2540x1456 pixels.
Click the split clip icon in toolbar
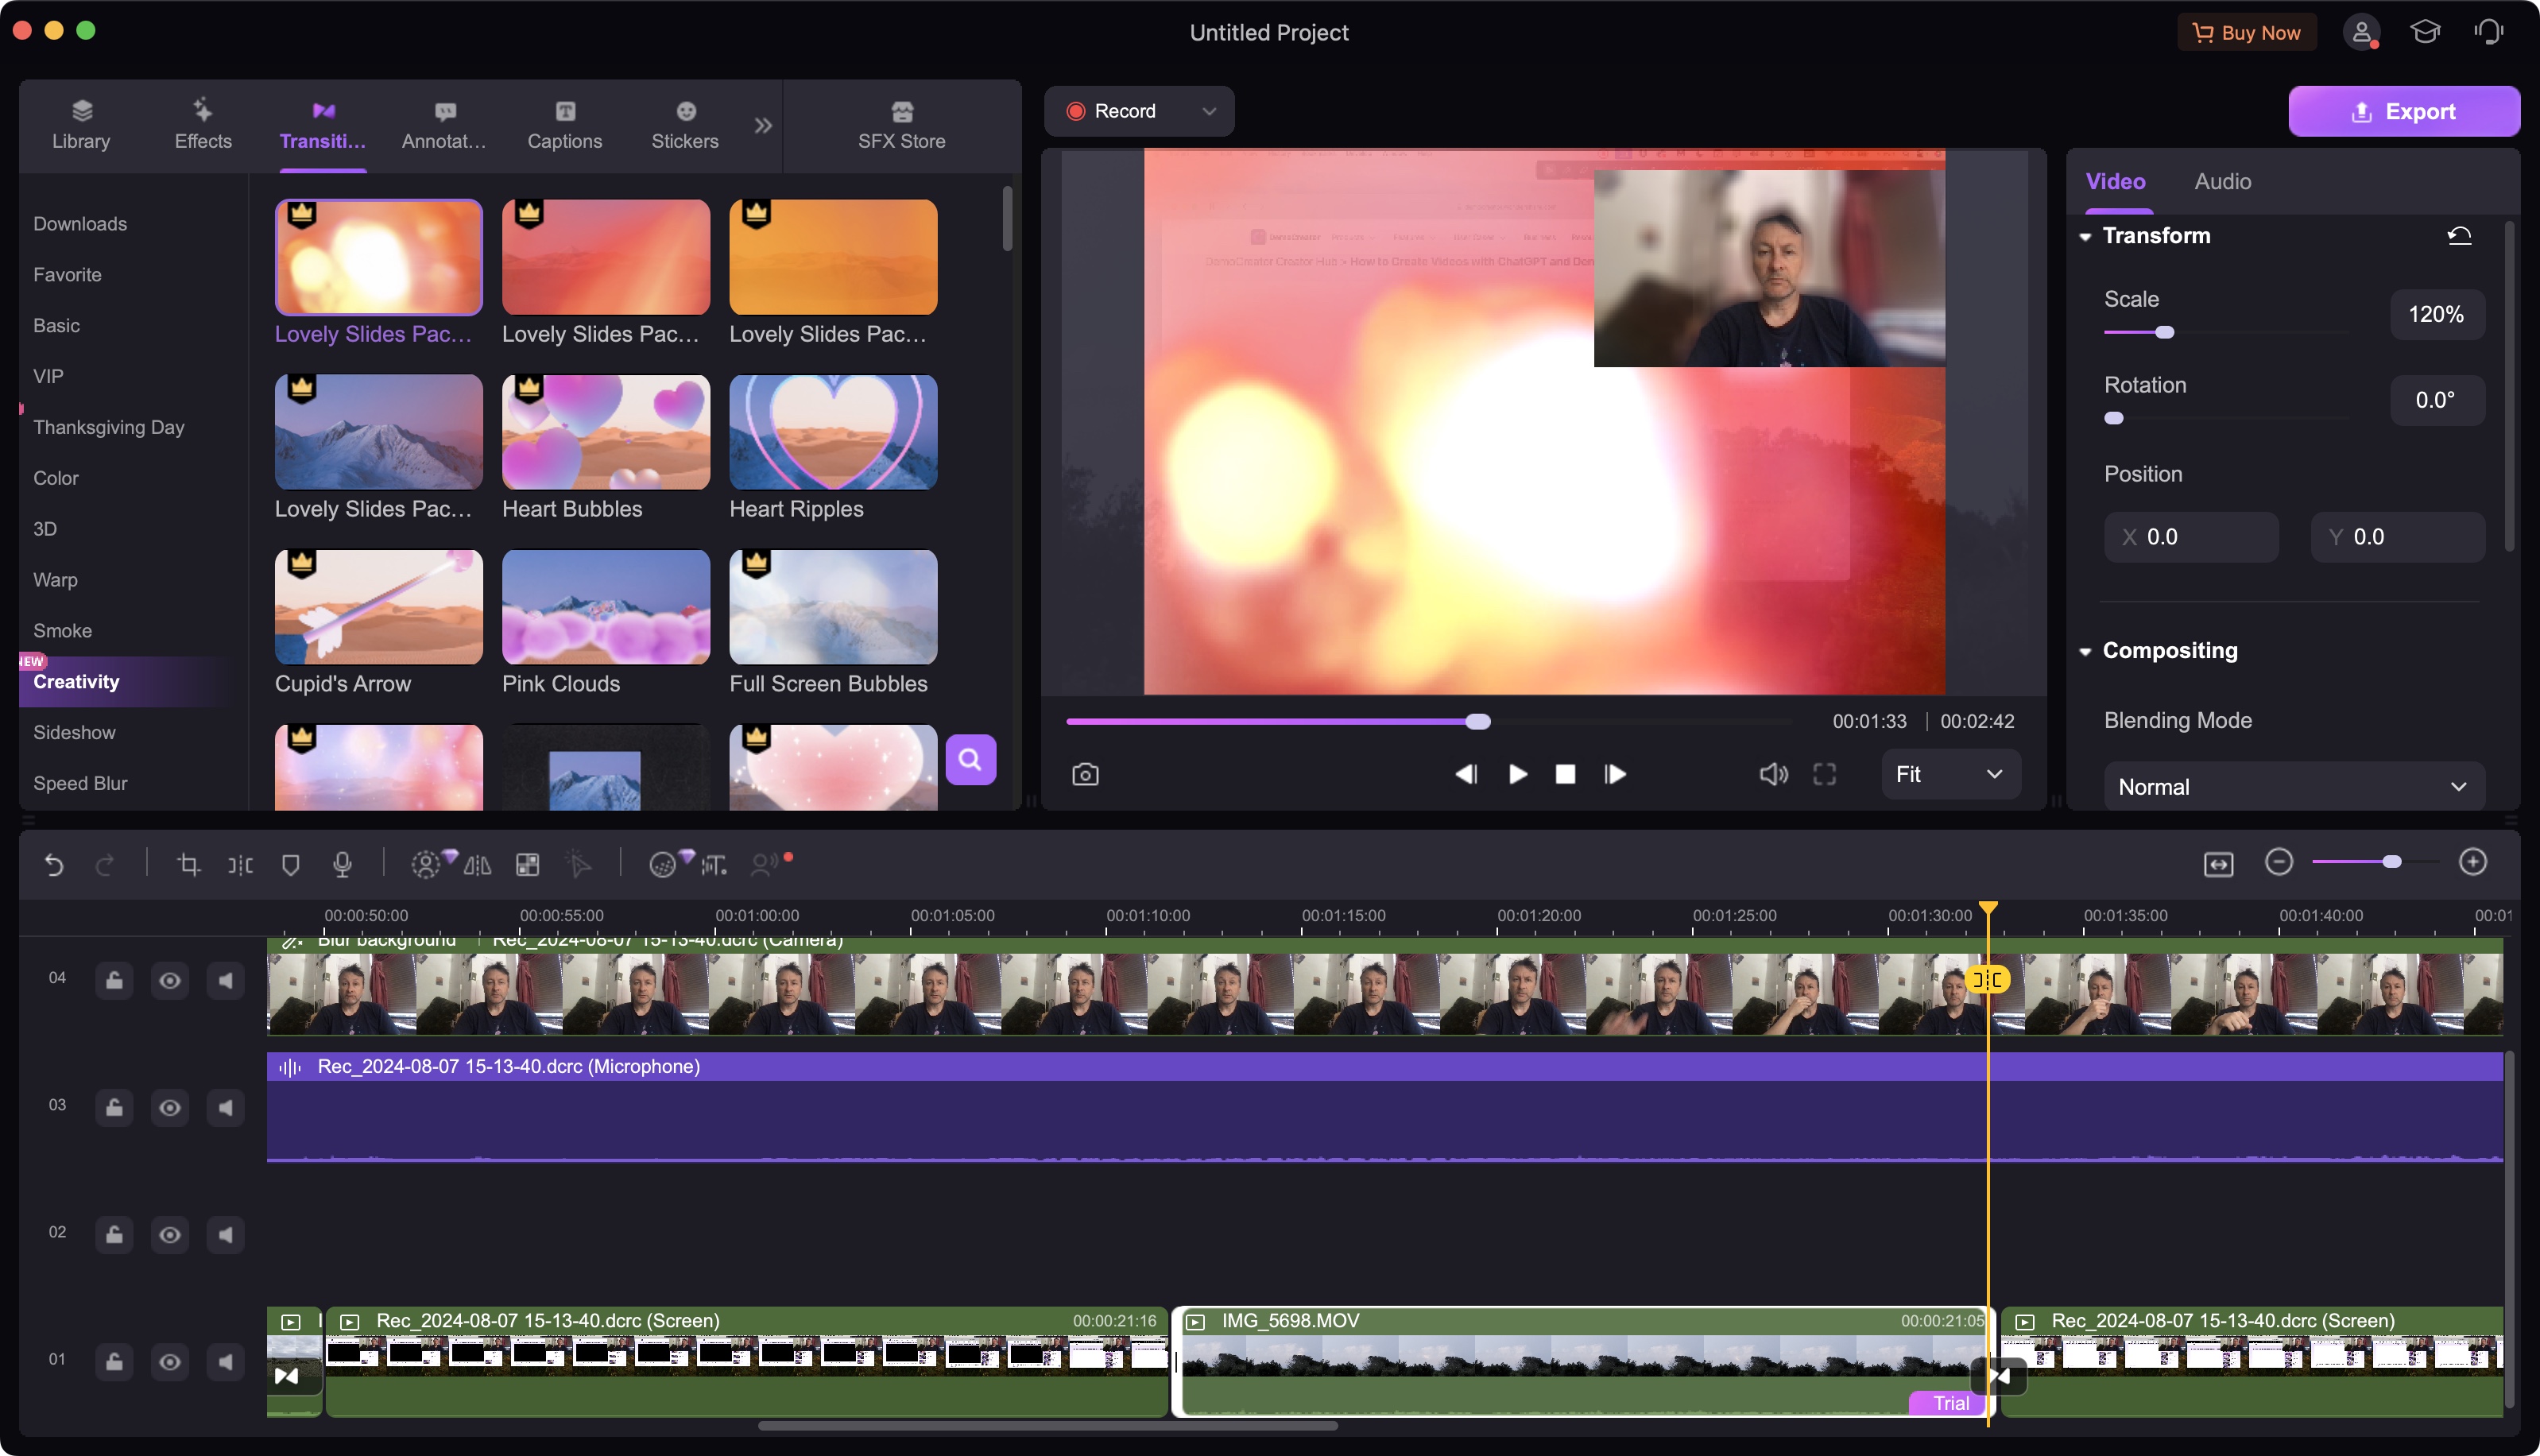tap(242, 863)
